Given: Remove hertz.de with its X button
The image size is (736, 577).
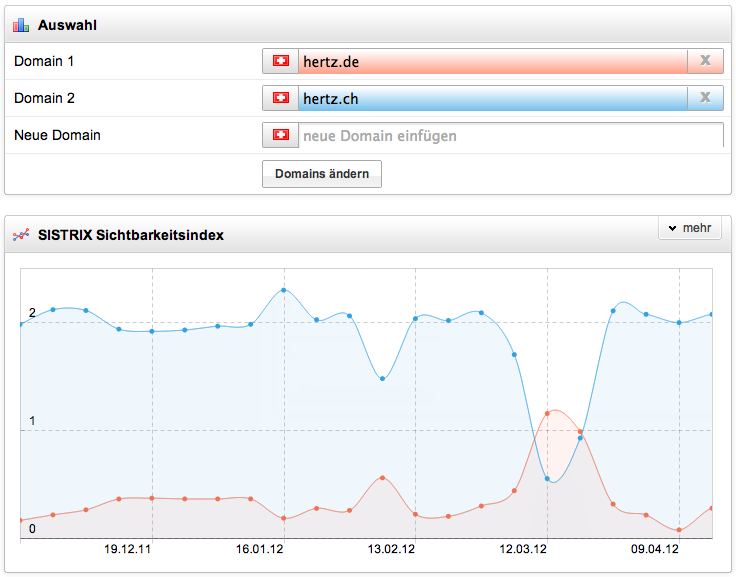Looking at the screenshot, I should pos(705,62).
